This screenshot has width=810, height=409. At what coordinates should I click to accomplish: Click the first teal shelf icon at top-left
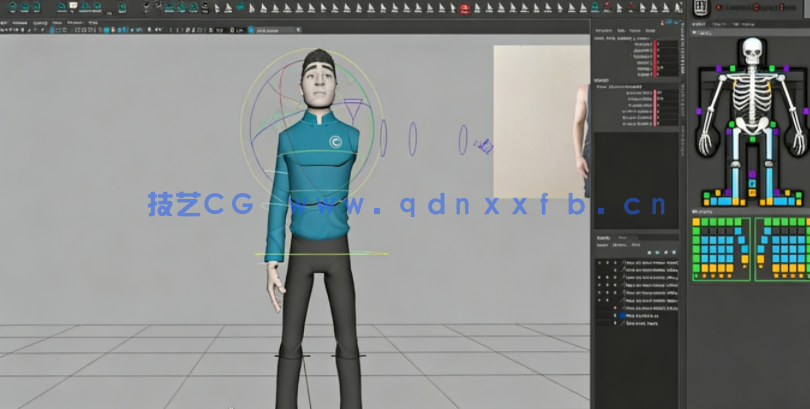click(x=10, y=7)
